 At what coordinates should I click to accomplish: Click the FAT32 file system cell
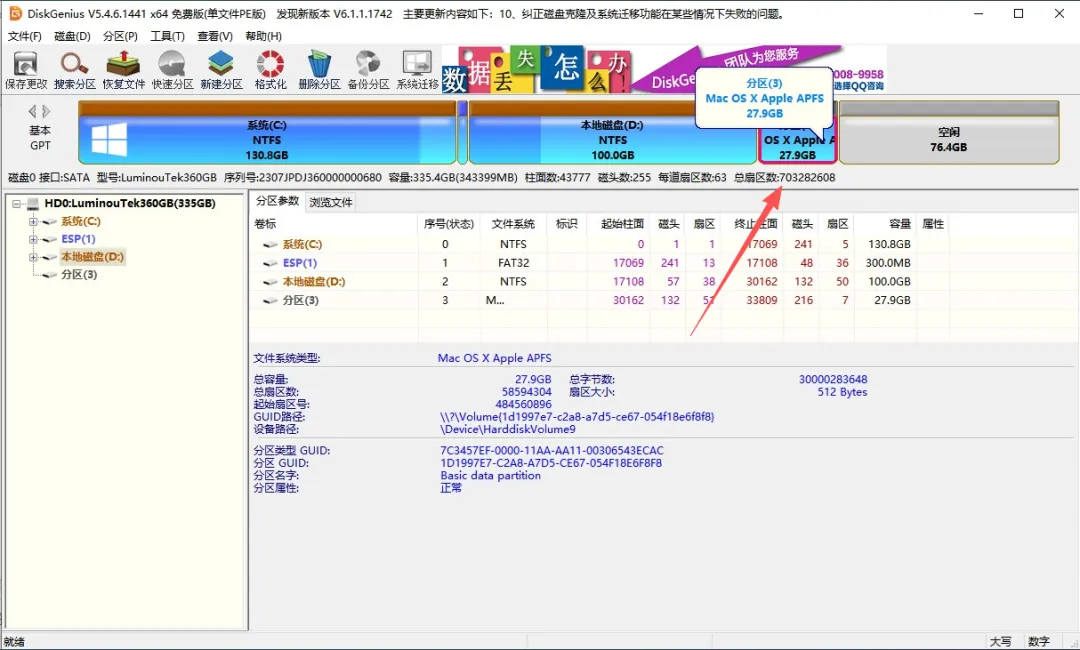pyautogui.click(x=513, y=263)
